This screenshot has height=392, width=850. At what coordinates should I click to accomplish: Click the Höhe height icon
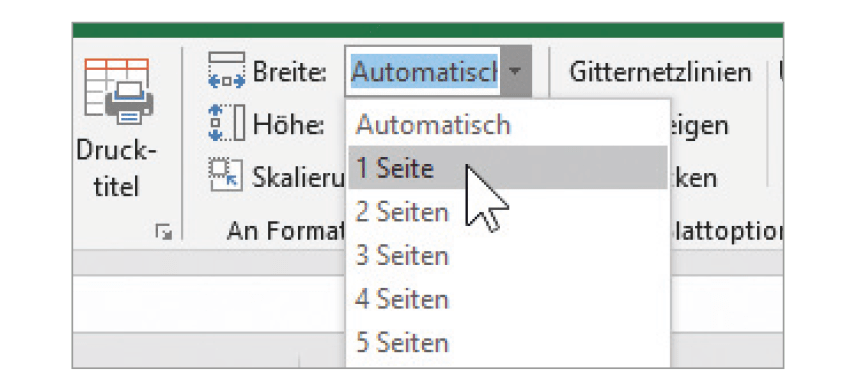[227, 123]
